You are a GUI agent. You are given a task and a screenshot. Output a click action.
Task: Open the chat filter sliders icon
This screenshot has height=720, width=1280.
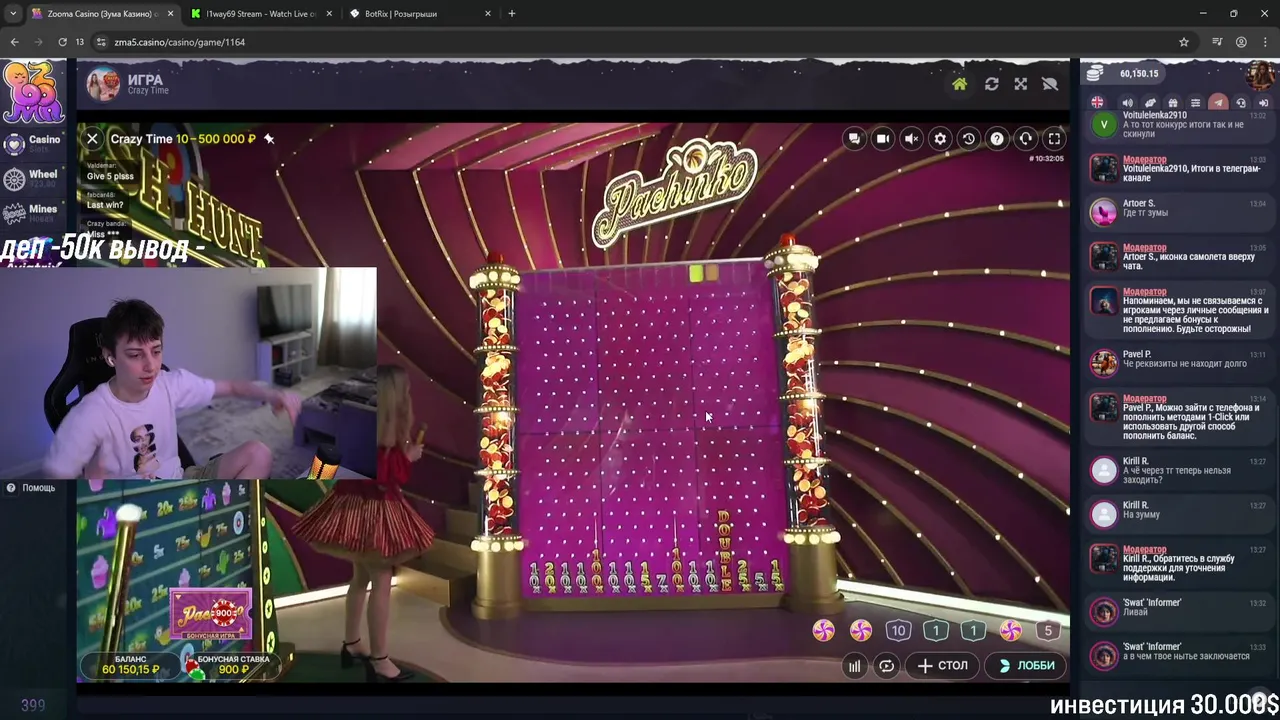coord(1195,103)
